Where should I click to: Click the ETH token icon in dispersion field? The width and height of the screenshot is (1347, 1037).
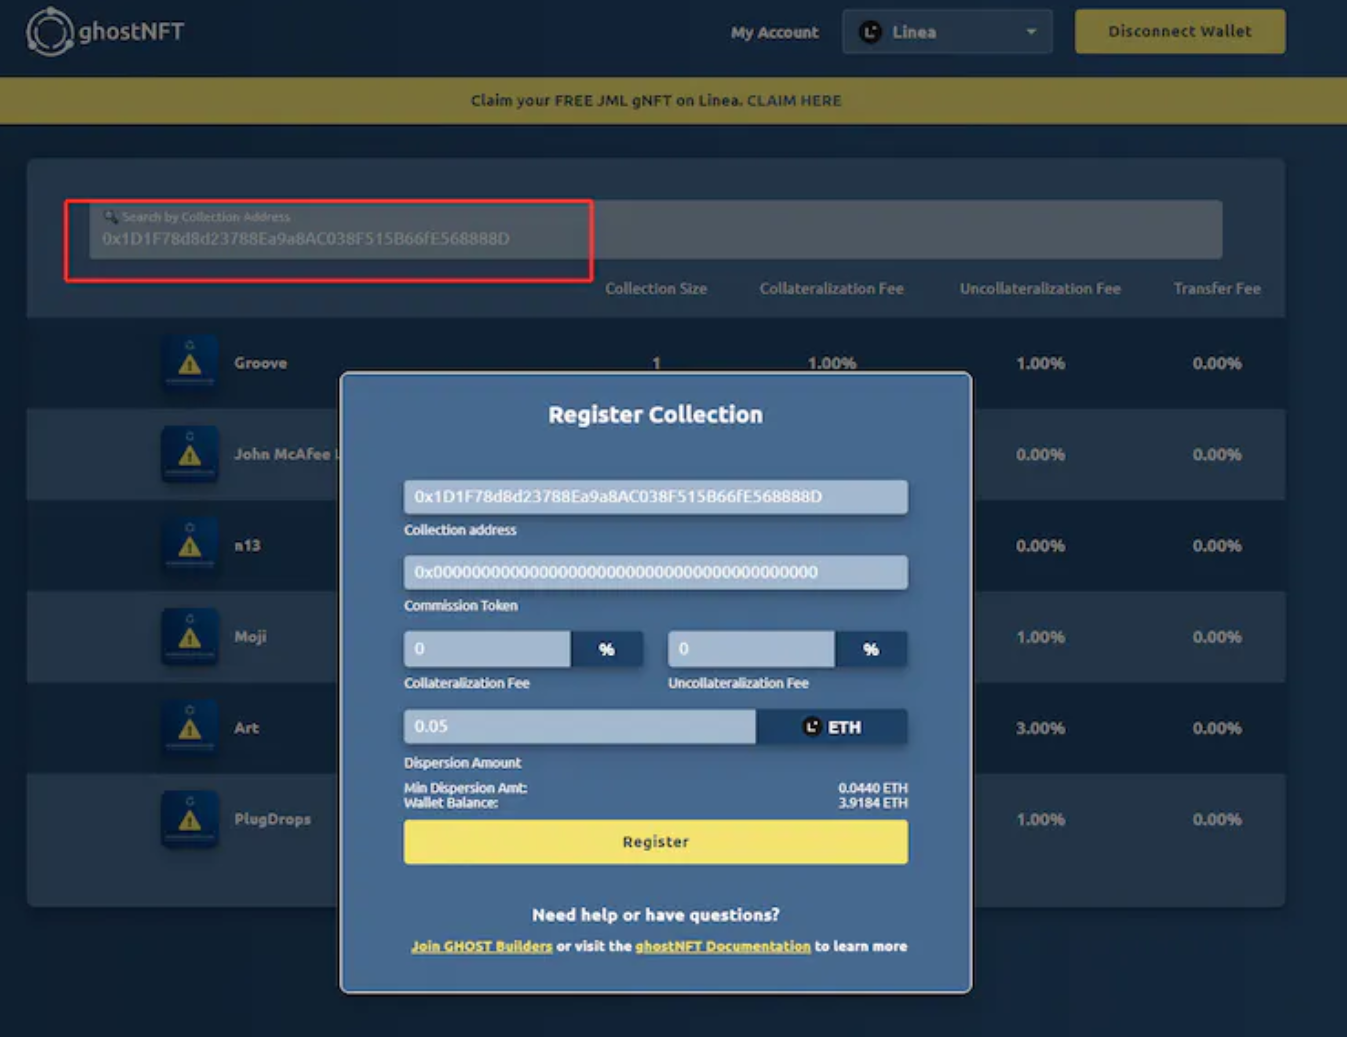pyautogui.click(x=812, y=727)
